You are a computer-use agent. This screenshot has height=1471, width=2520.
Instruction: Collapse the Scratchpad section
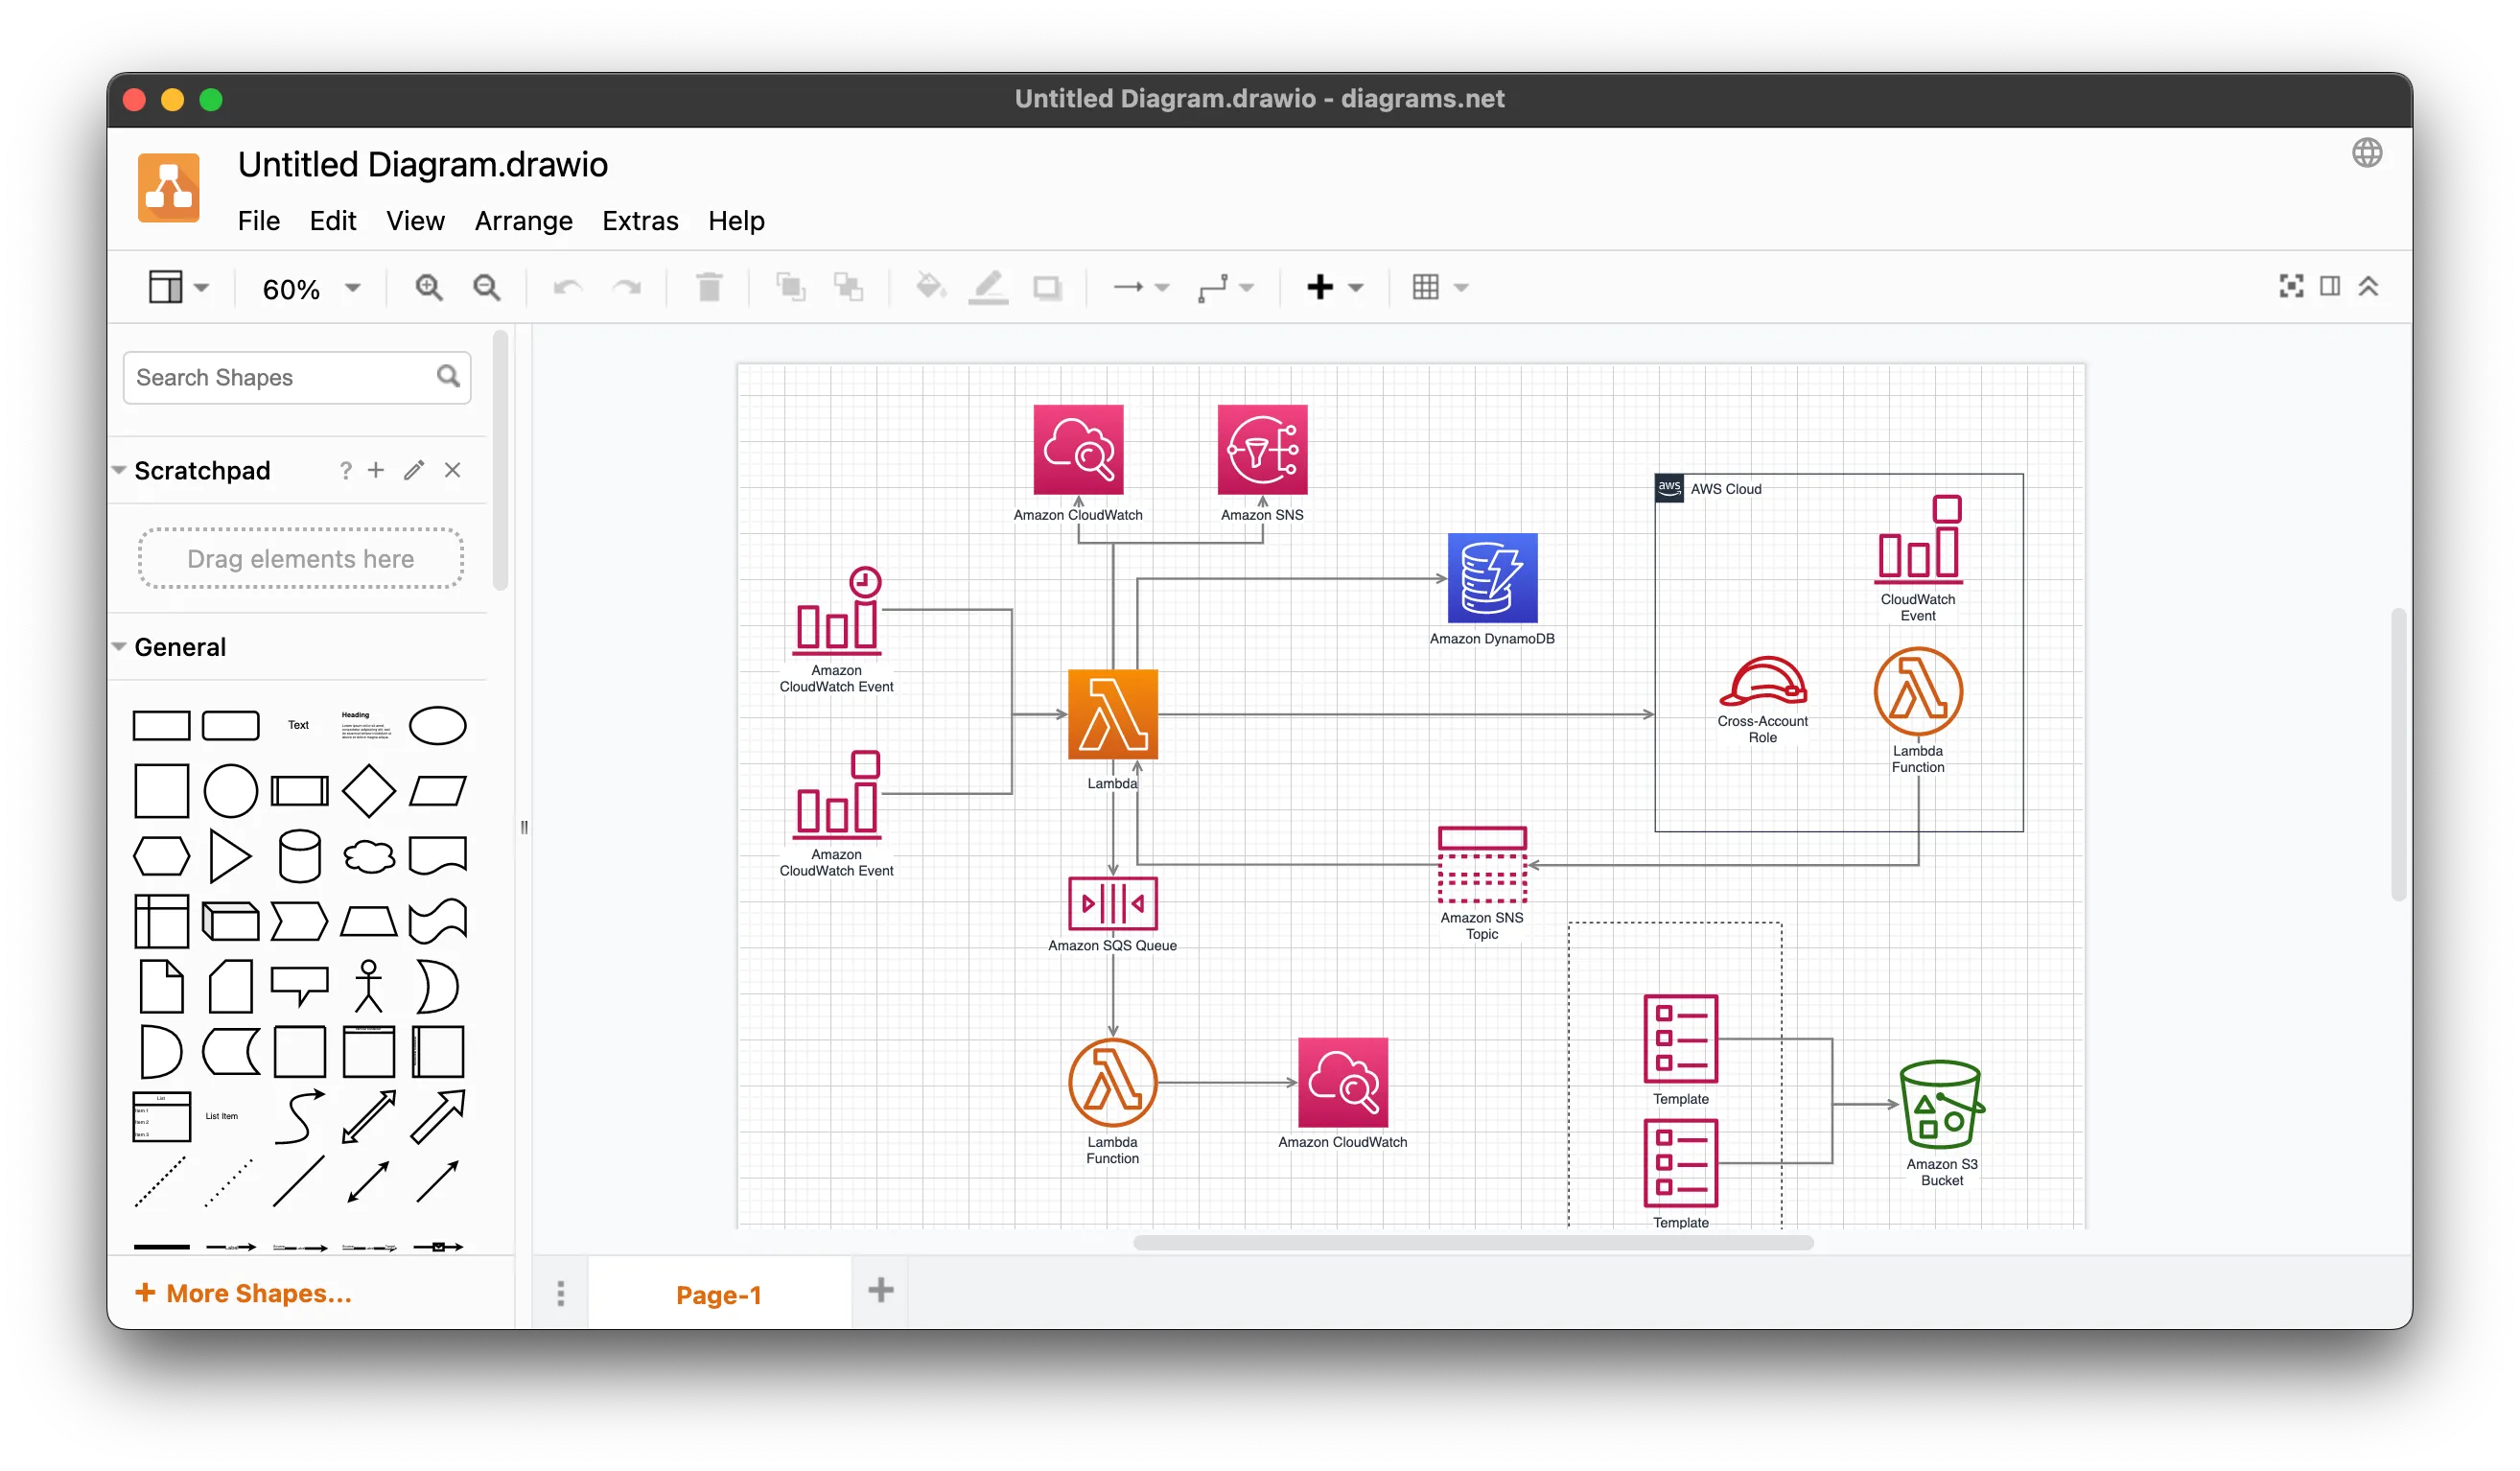(x=119, y=469)
